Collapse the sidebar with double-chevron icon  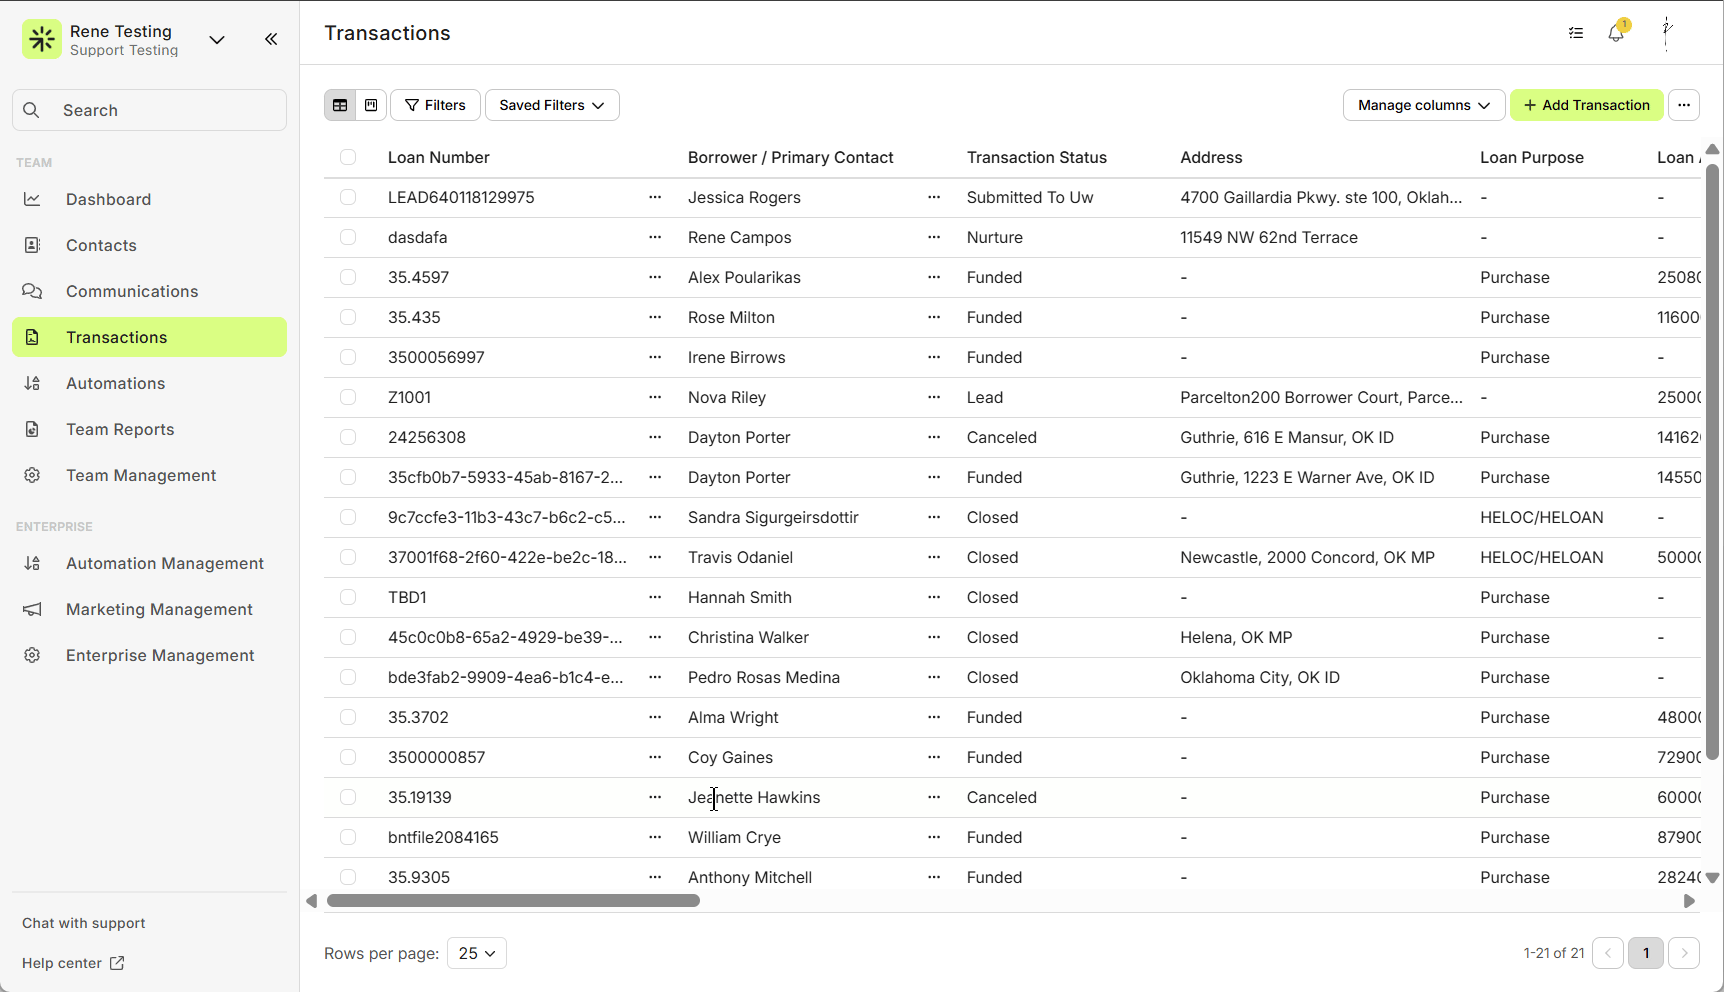point(271,39)
